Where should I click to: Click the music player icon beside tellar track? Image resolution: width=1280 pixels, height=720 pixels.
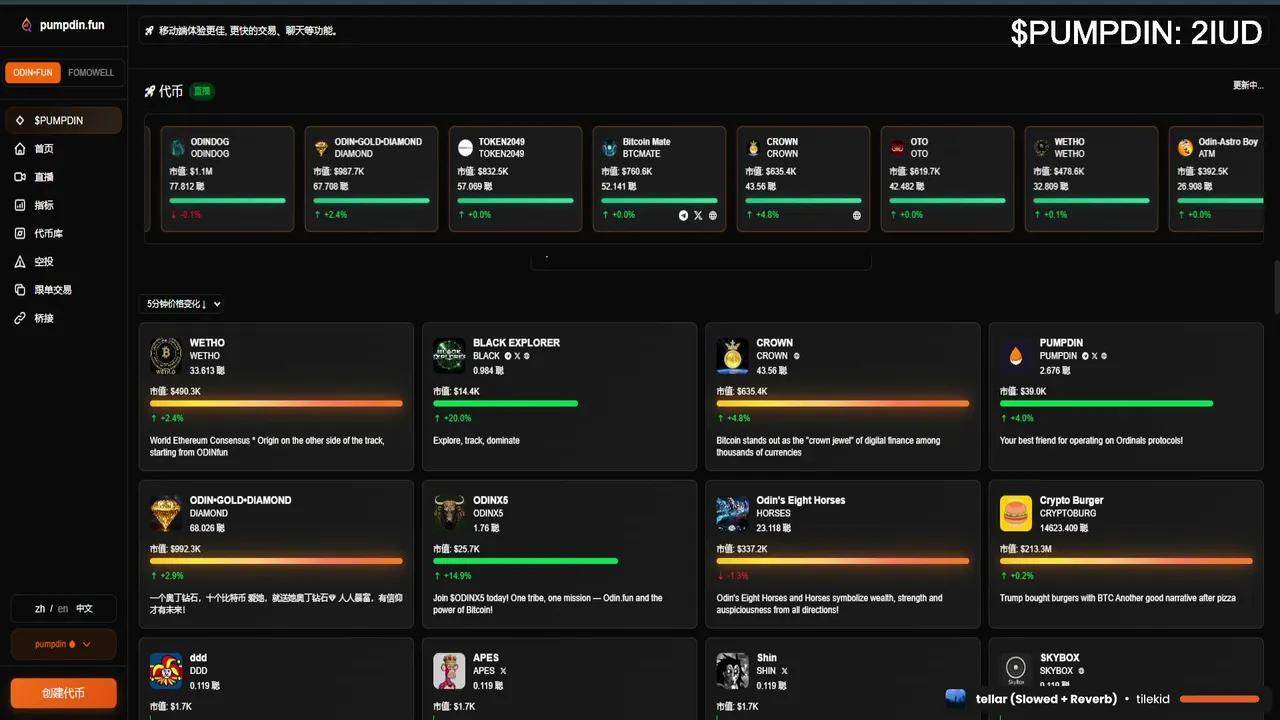click(x=956, y=698)
